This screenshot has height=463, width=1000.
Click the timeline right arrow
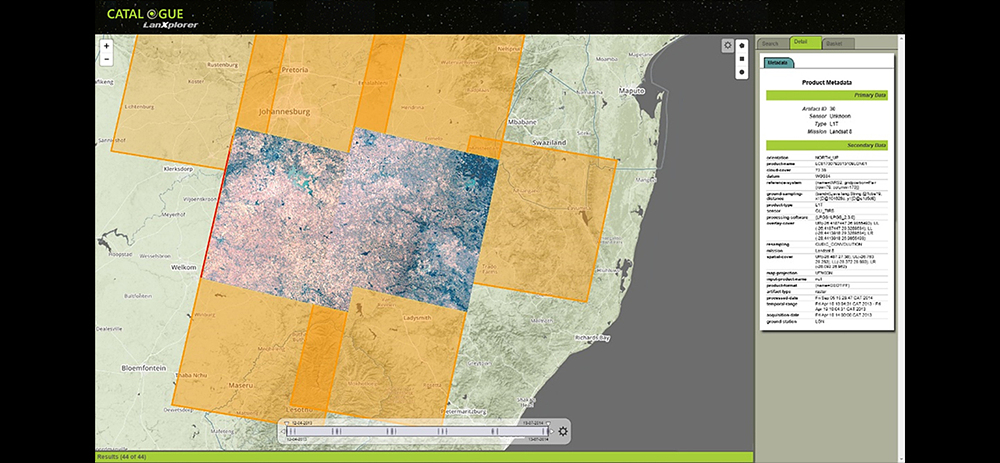pyautogui.click(x=552, y=432)
